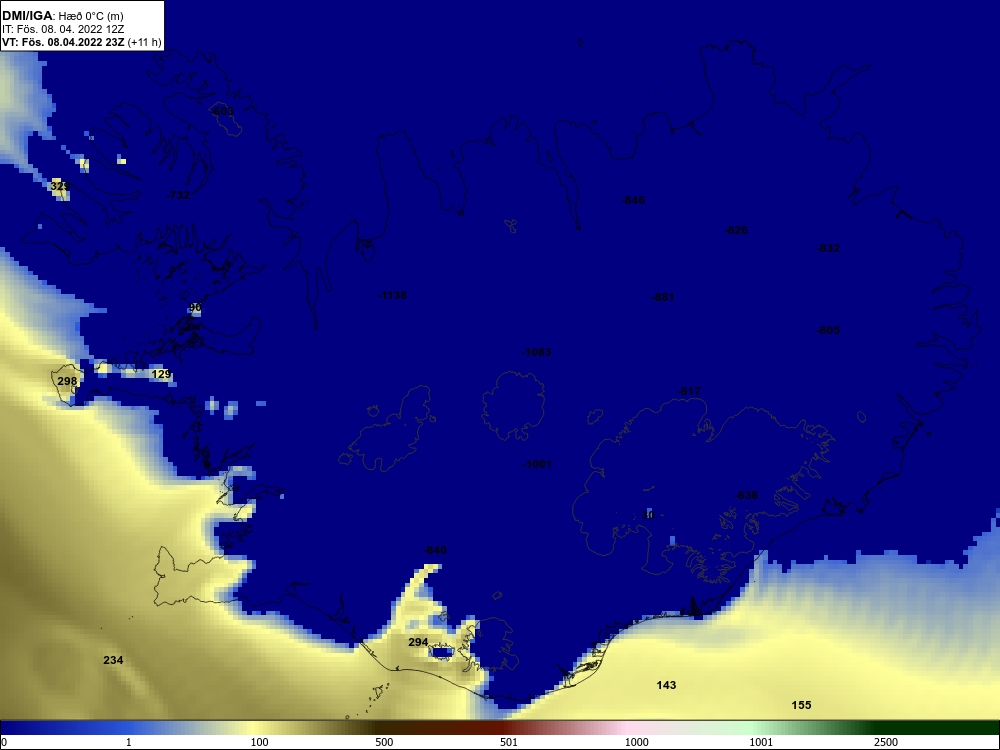Viewport: 1000px width, 750px height.
Task: Click the map value -881
Action: 663,297
